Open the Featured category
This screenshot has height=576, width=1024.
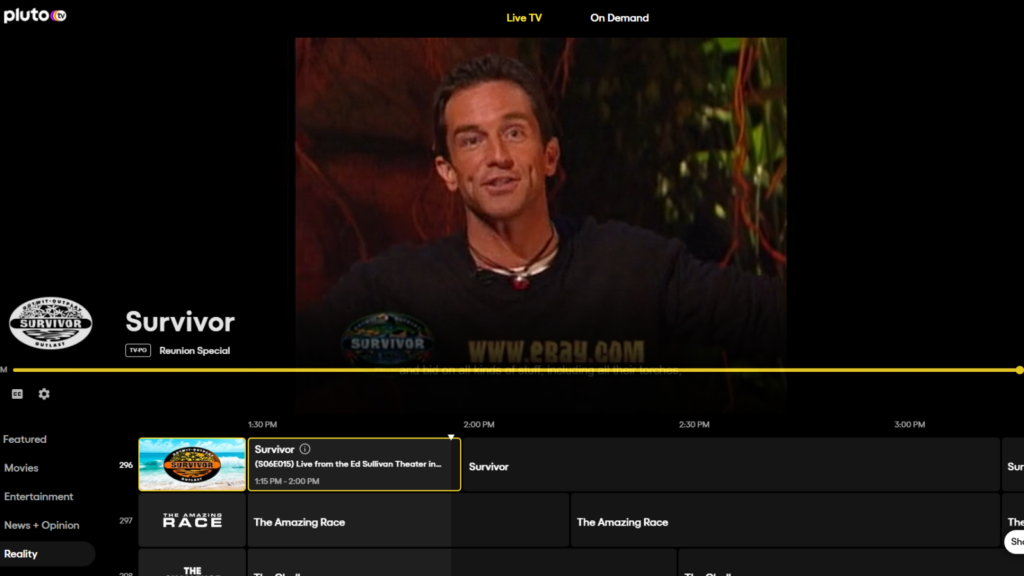(x=25, y=440)
